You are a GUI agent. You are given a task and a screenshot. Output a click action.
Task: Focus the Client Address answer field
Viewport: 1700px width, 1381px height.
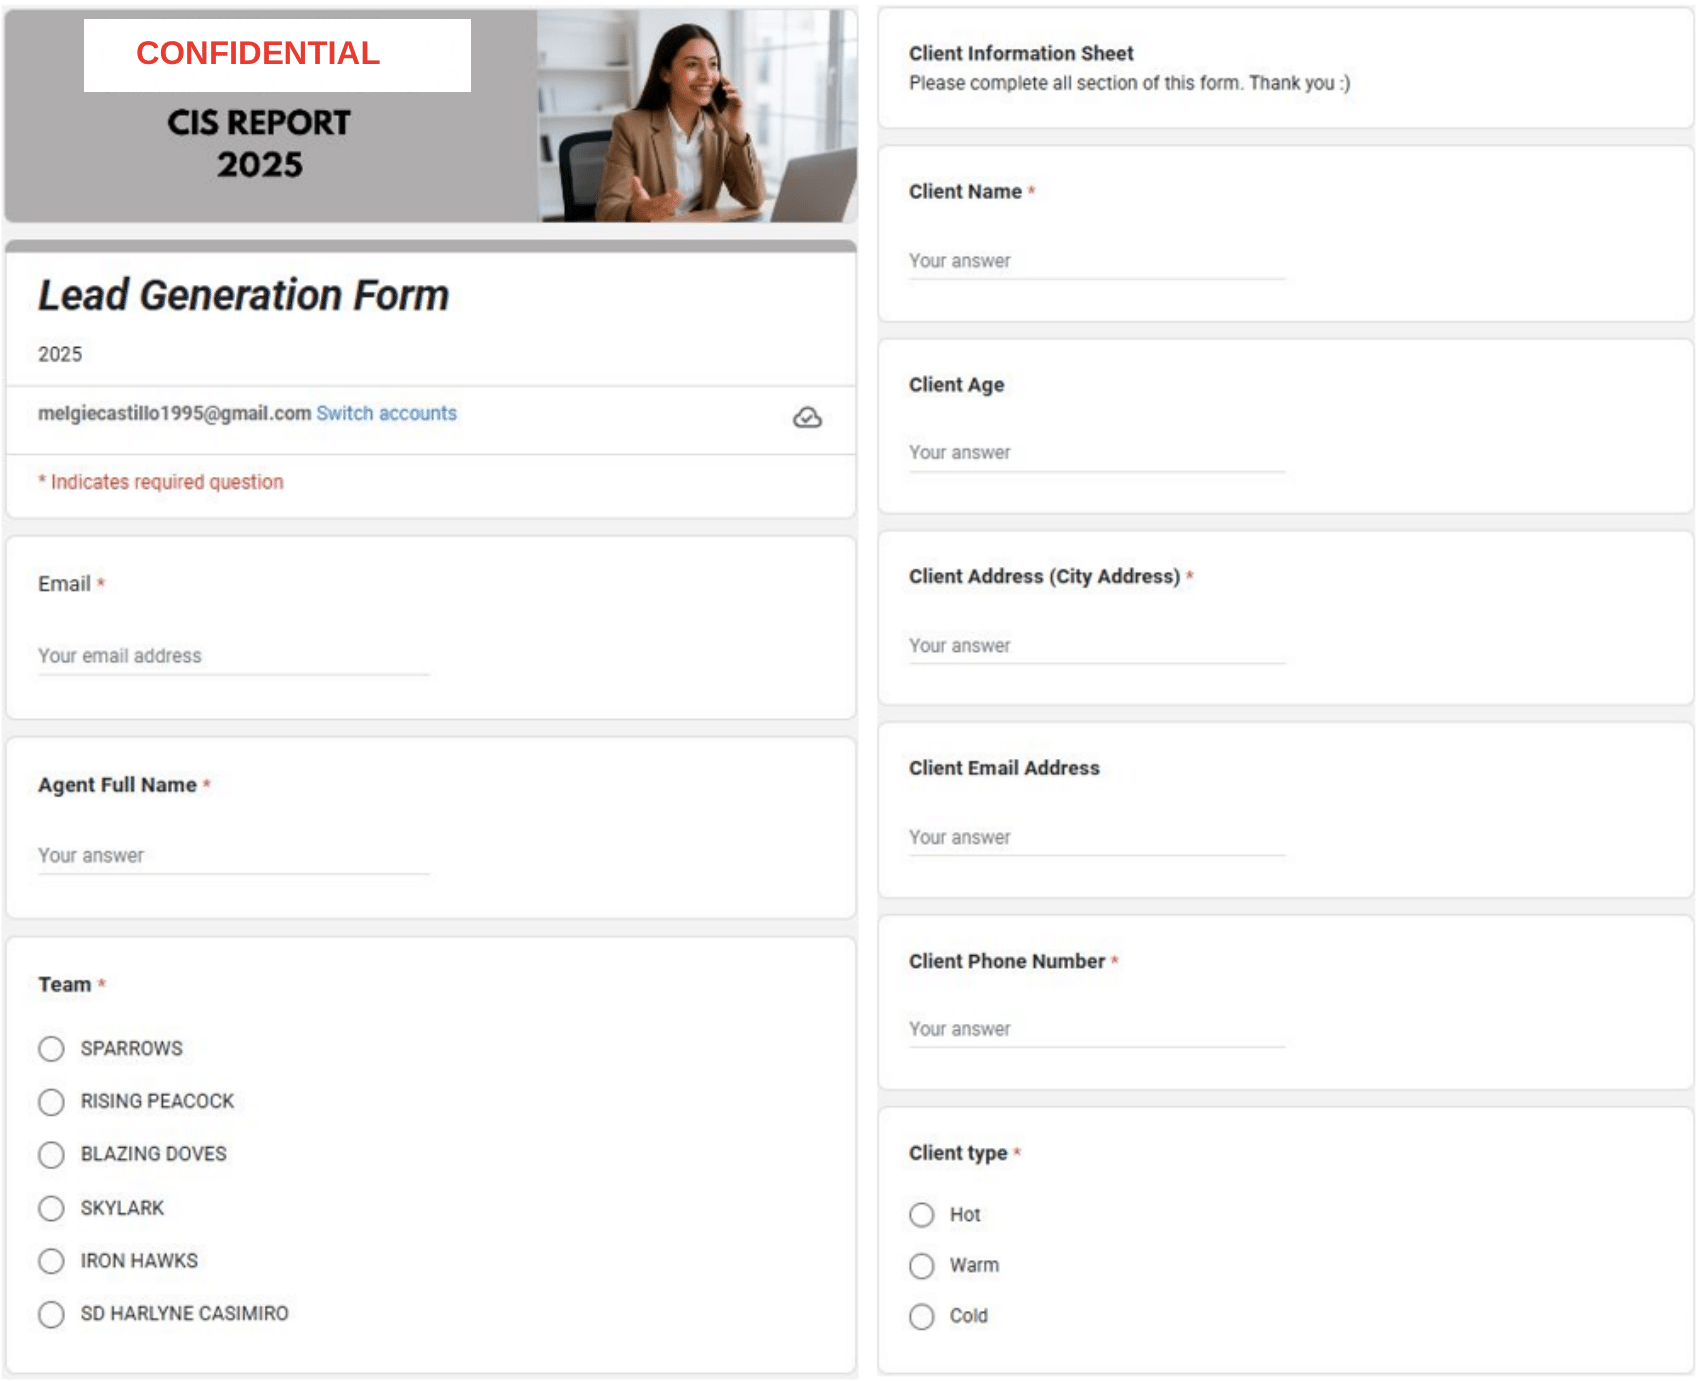1096,646
